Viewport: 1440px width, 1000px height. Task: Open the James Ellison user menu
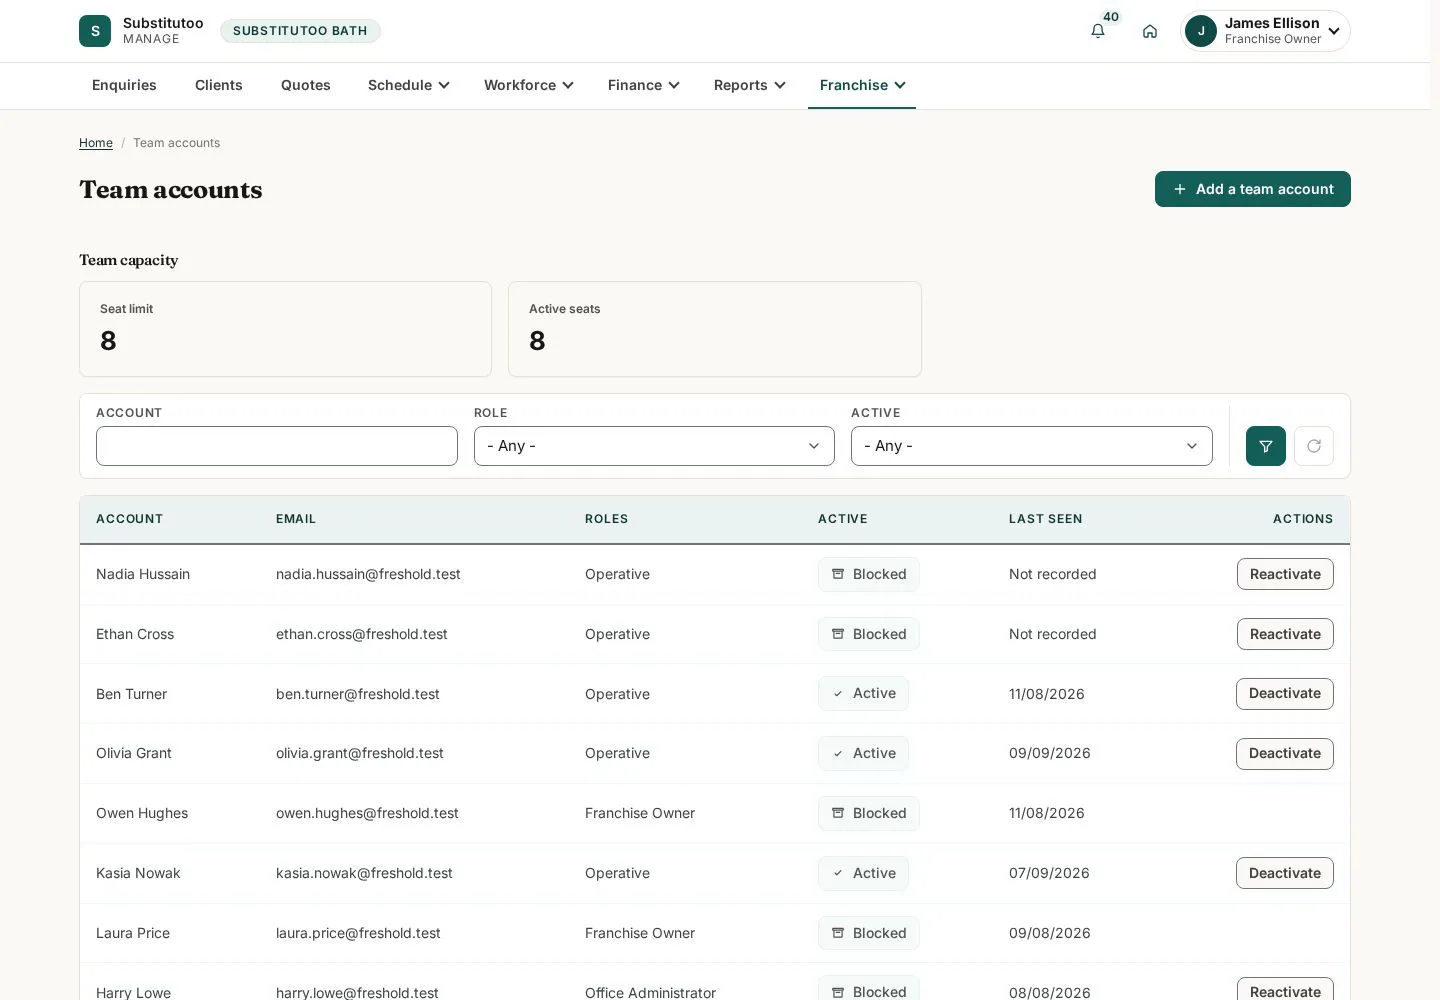click(1265, 31)
